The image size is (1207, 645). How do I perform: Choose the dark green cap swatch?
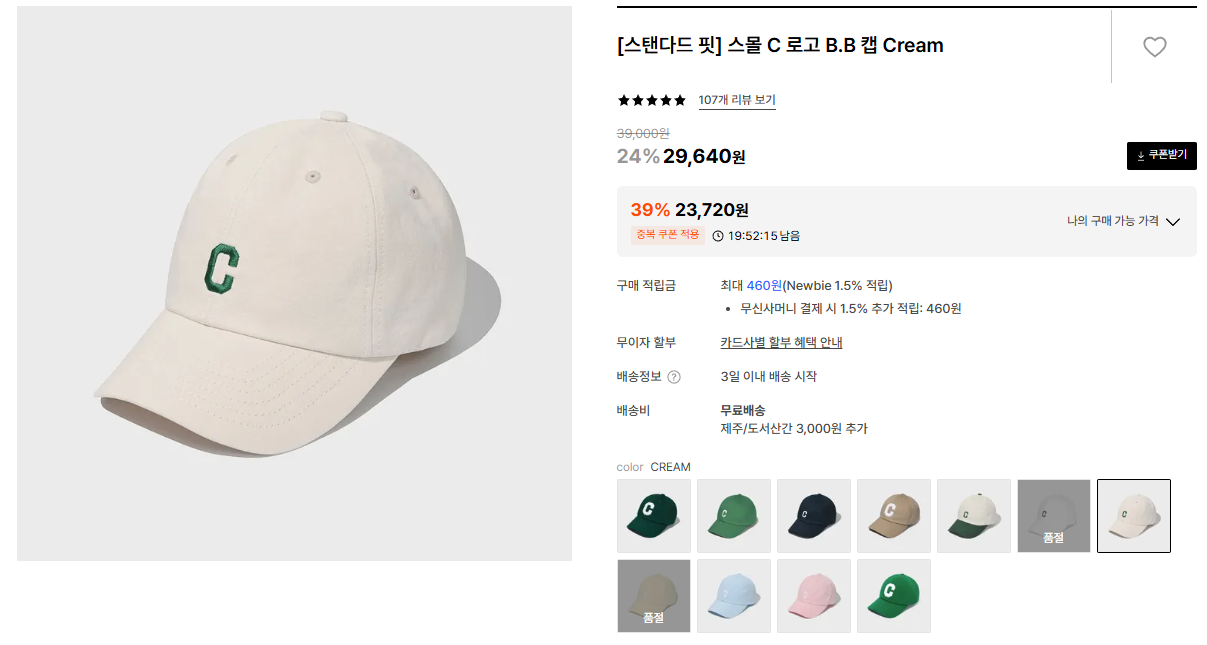click(x=654, y=516)
